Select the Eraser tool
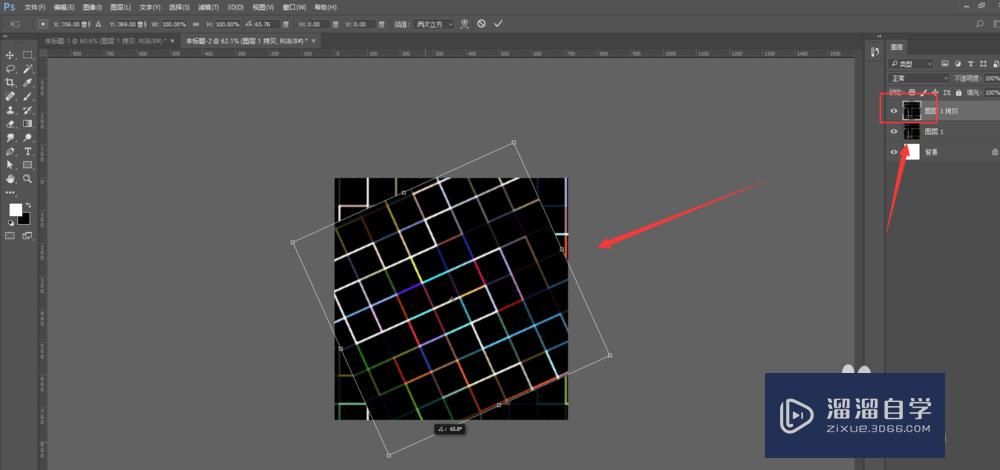Viewport: 1000px width, 470px height. tap(10, 124)
